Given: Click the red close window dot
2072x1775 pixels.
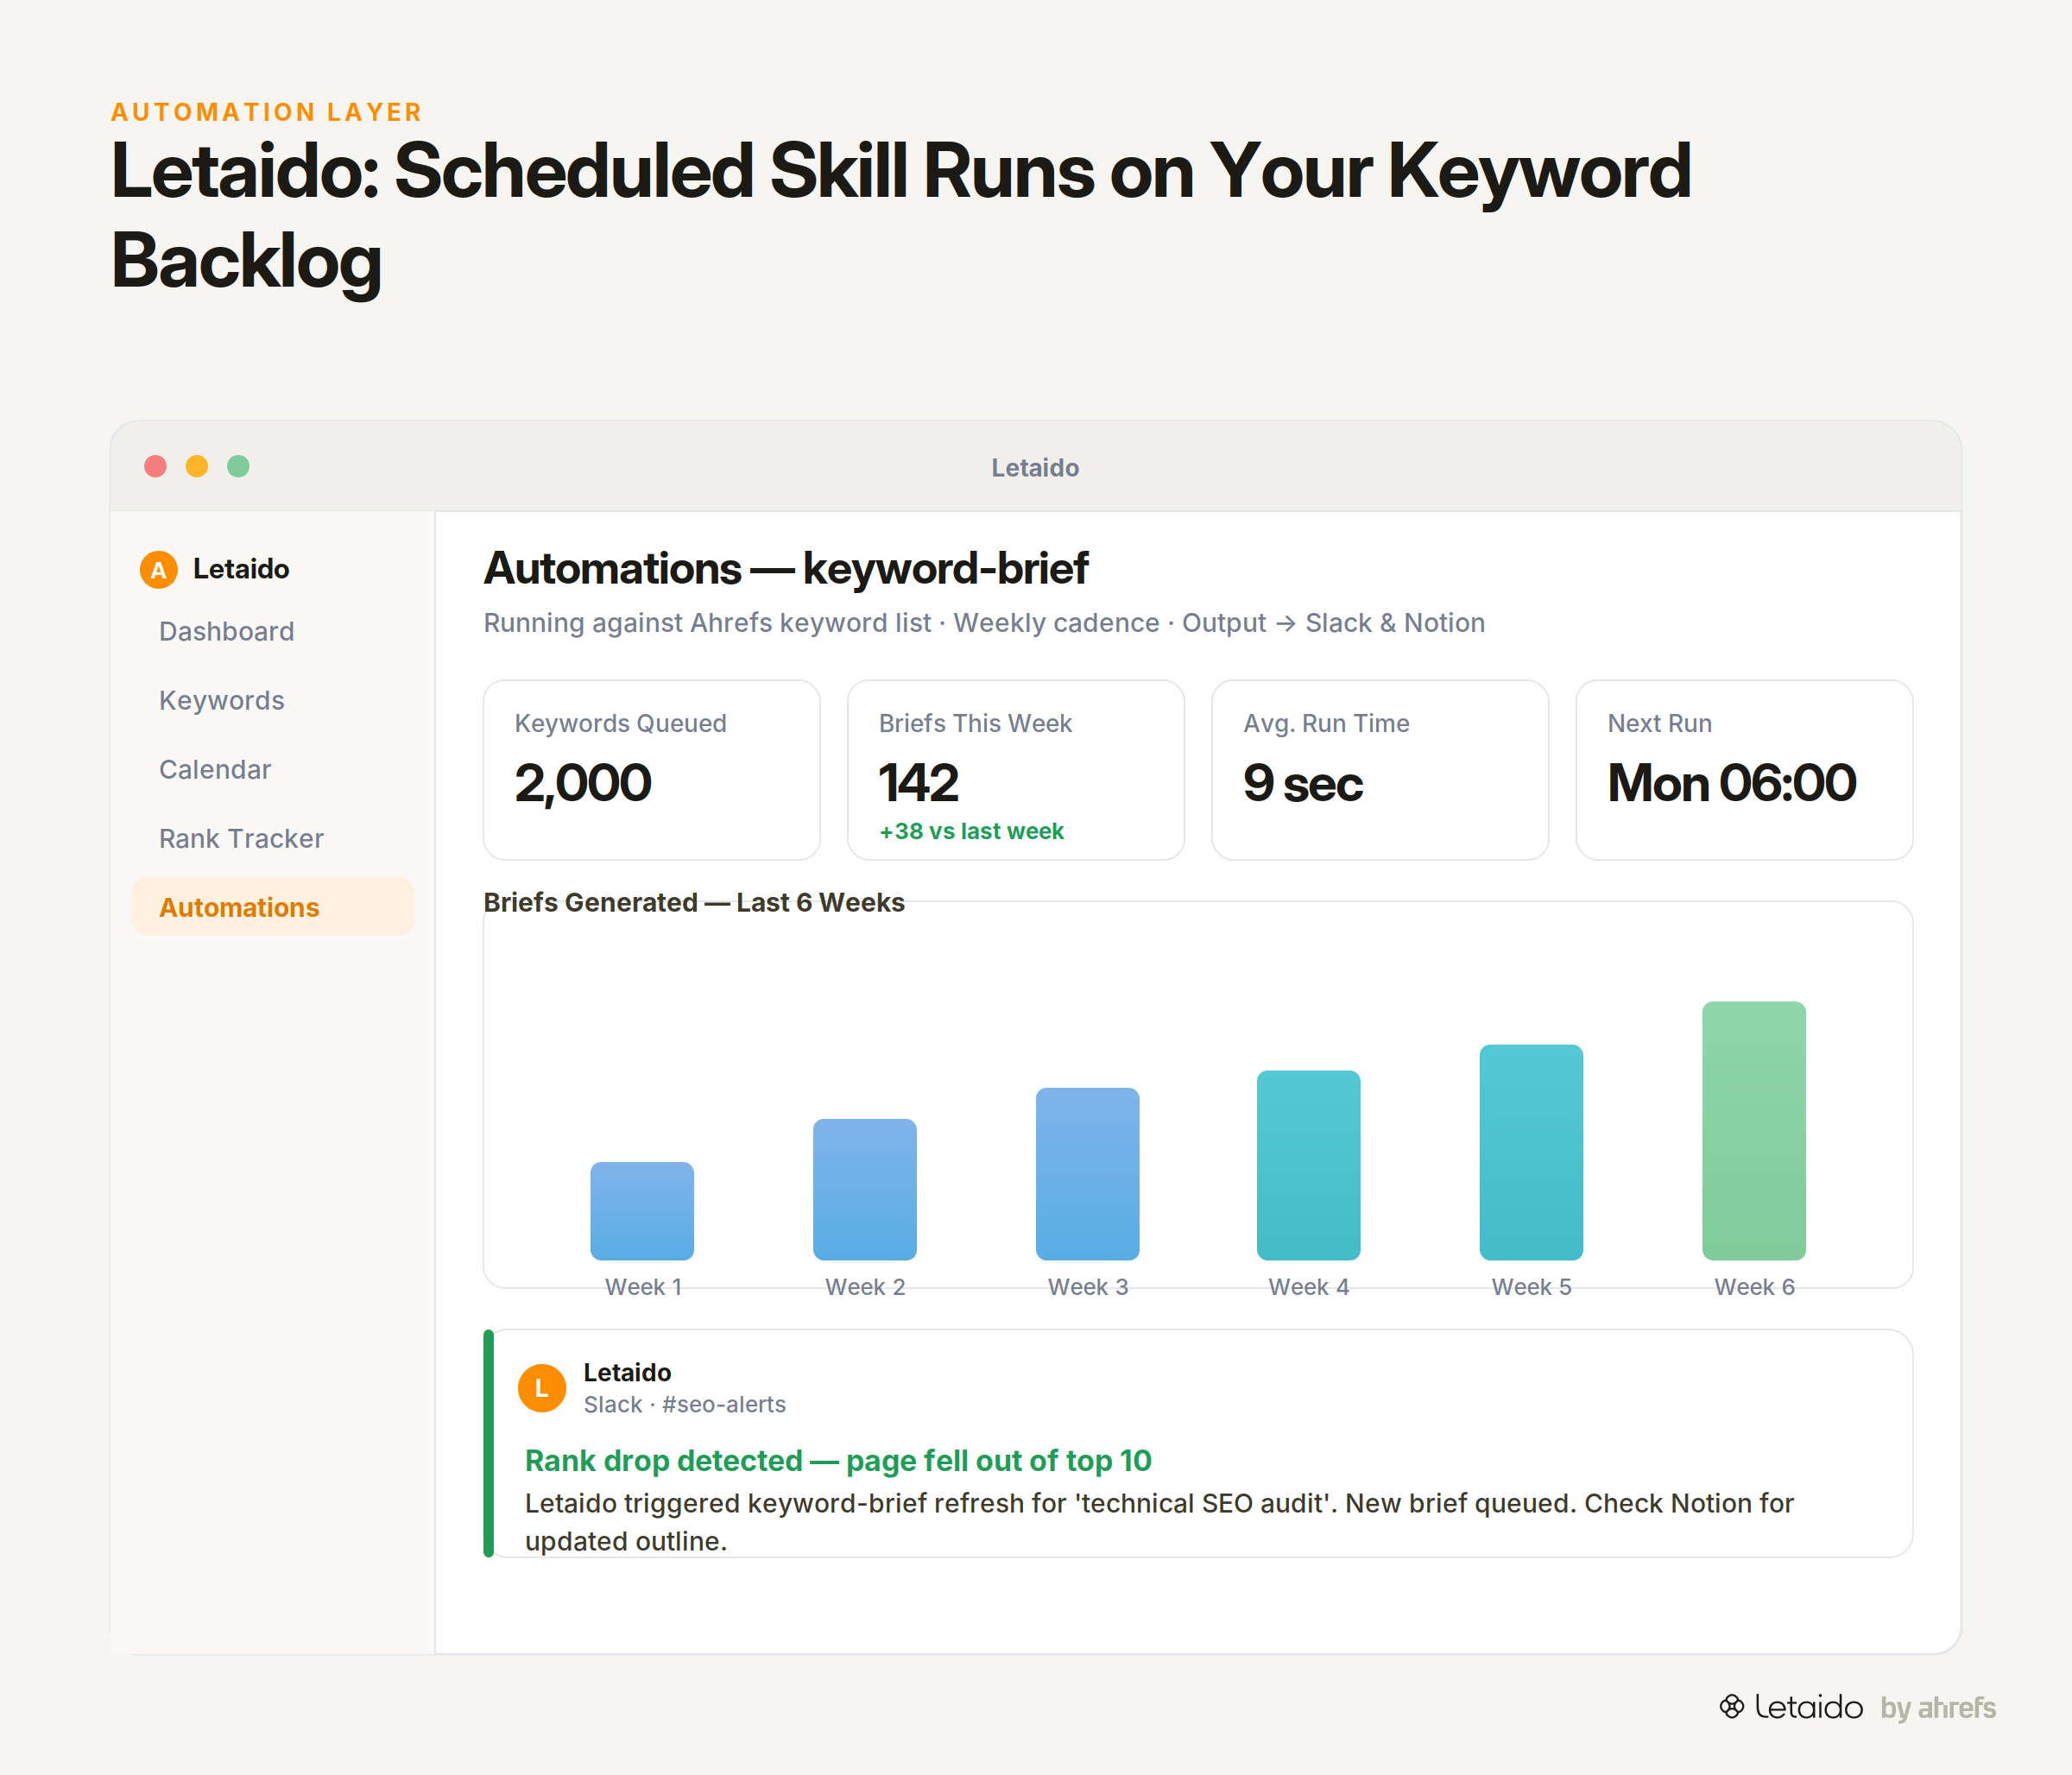Looking at the screenshot, I should [x=155, y=466].
